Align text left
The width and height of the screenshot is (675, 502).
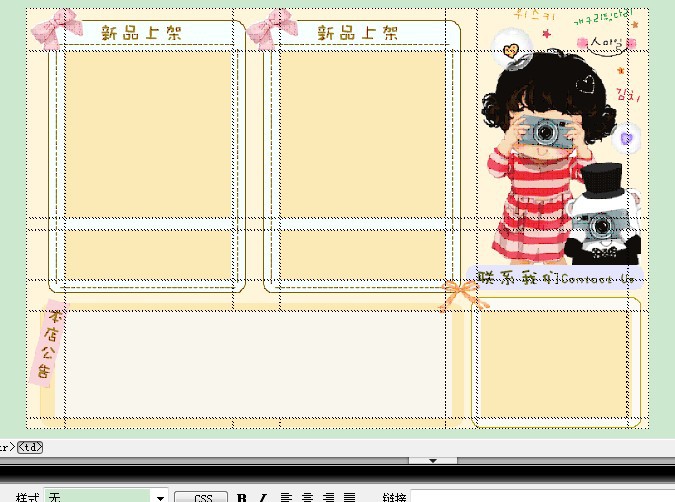coord(286,498)
